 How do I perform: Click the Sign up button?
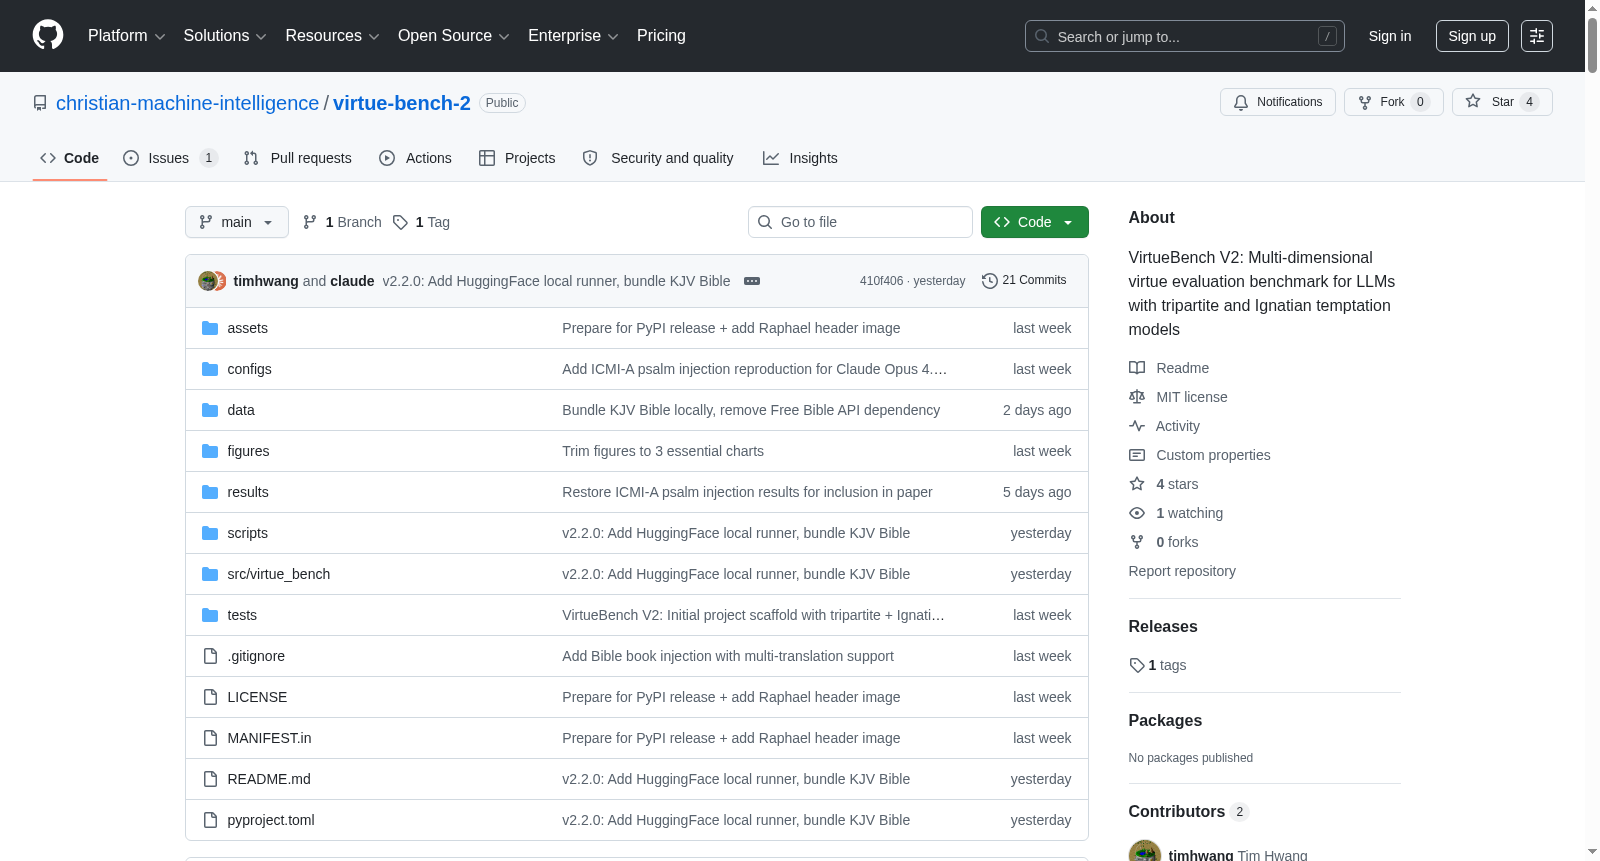(x=1472, y=36)
